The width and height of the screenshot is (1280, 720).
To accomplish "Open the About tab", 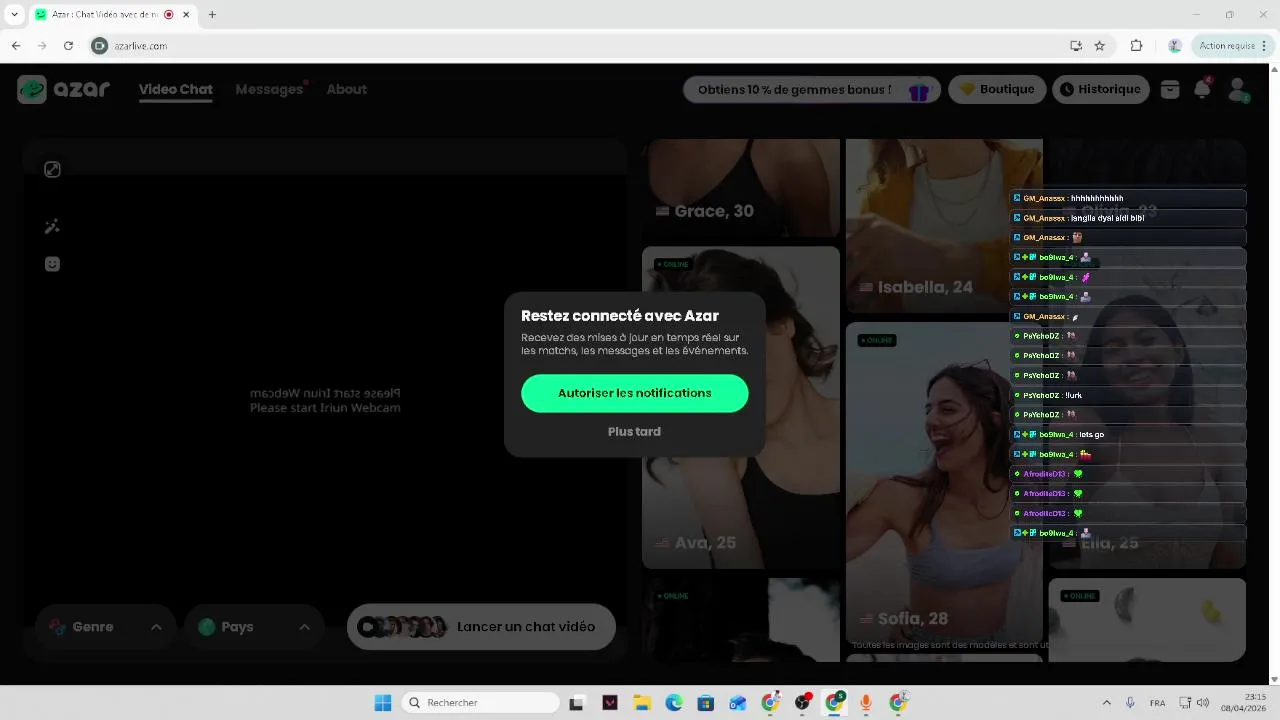I will coord(347,89).
